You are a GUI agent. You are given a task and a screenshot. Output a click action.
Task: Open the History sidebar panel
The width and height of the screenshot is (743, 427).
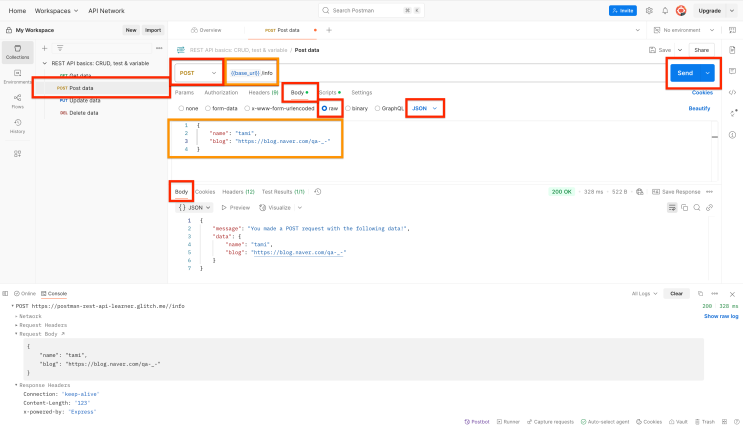coord(18,126)
